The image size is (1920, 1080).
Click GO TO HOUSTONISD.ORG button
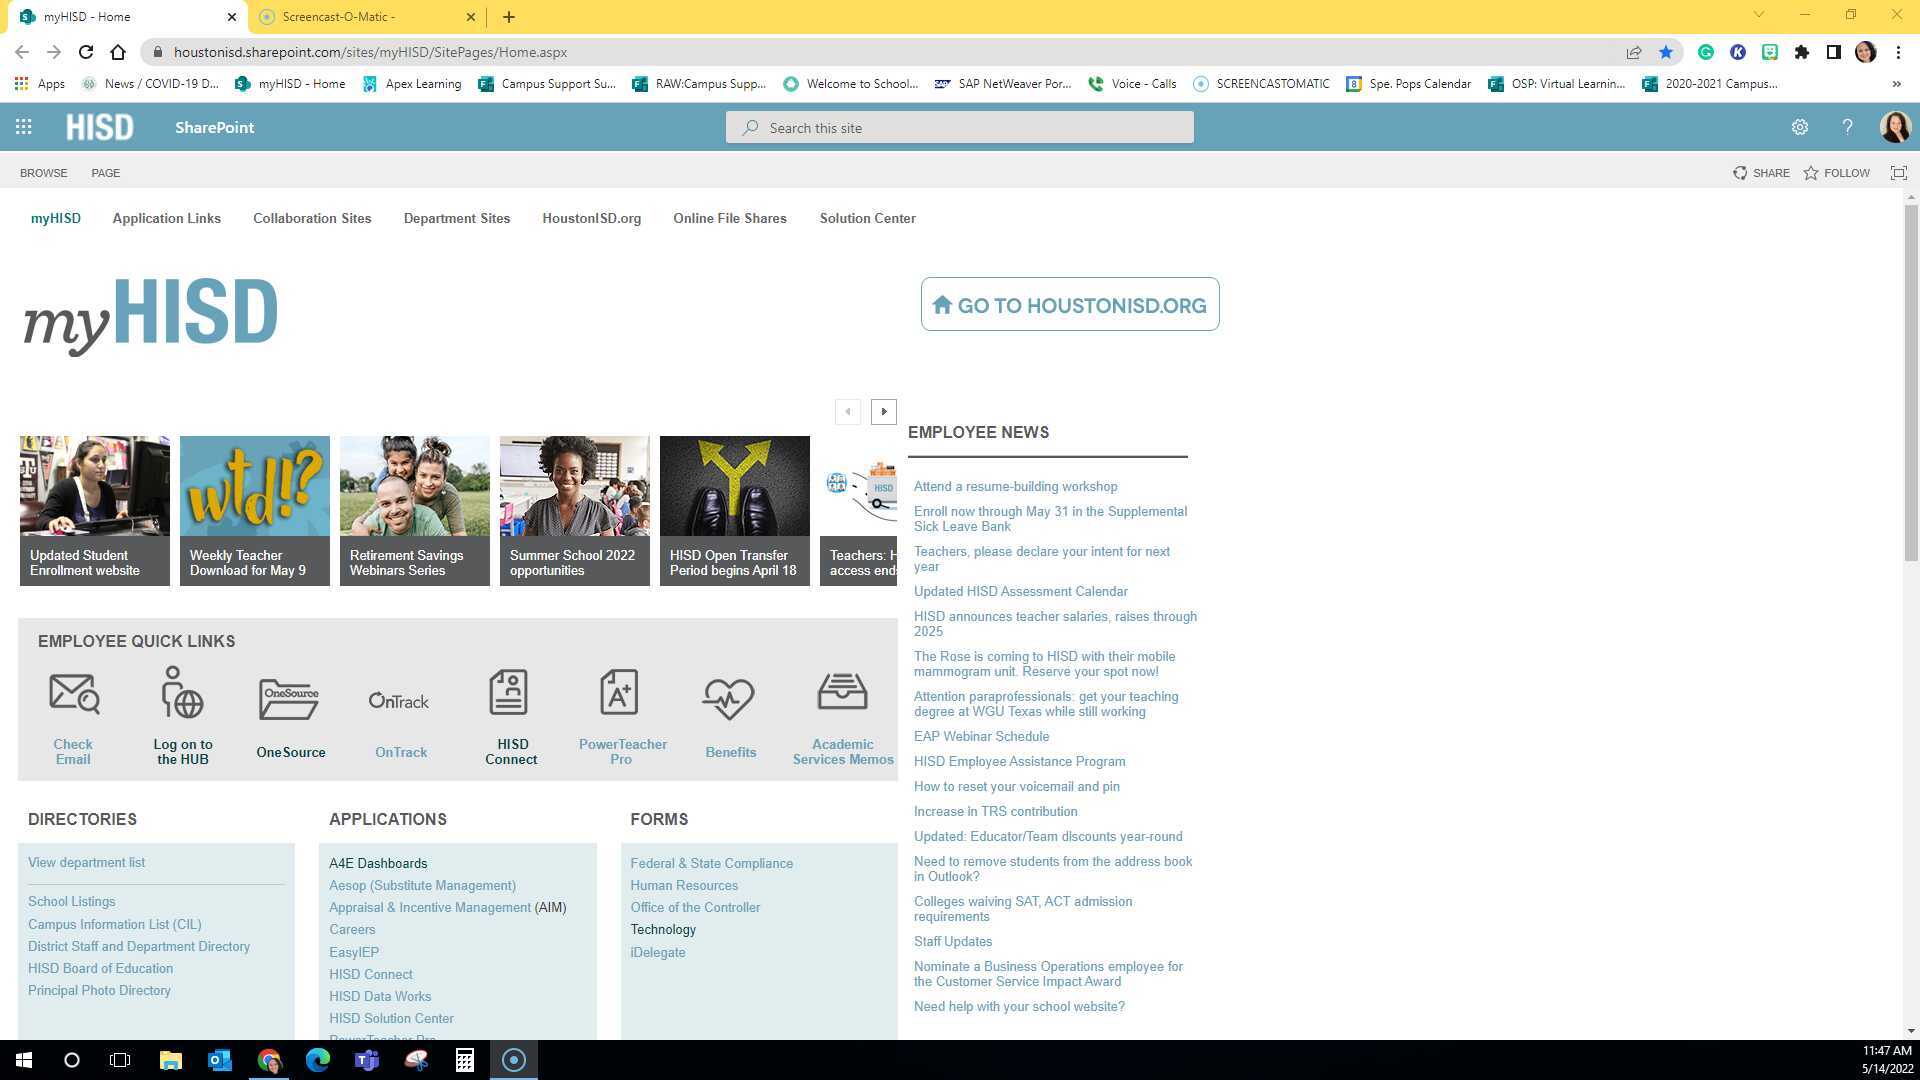[x=1069, y=304]
